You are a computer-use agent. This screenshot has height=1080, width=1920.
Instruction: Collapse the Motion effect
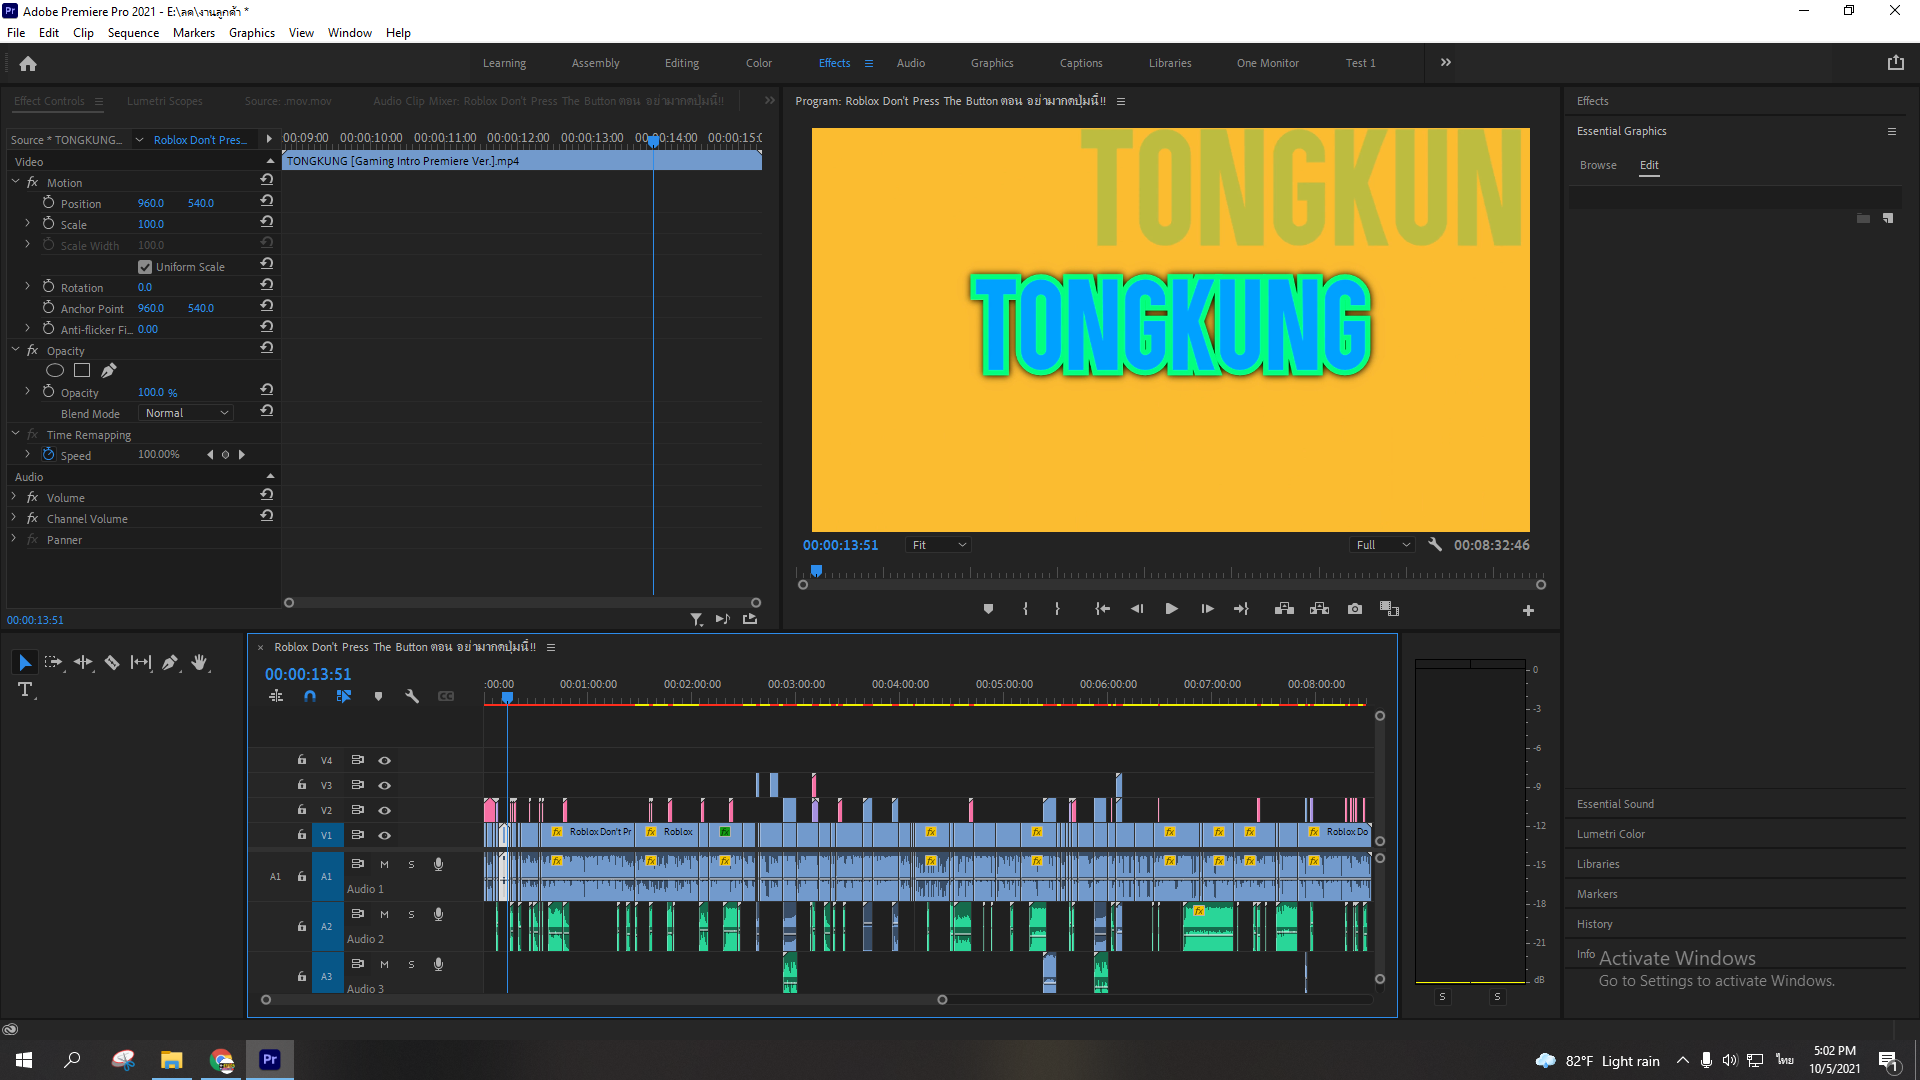coord(16,182)
